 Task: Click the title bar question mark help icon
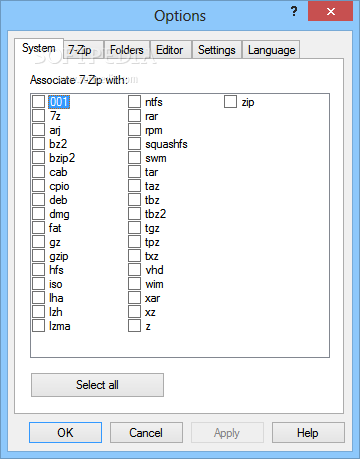tap(294, 12)
